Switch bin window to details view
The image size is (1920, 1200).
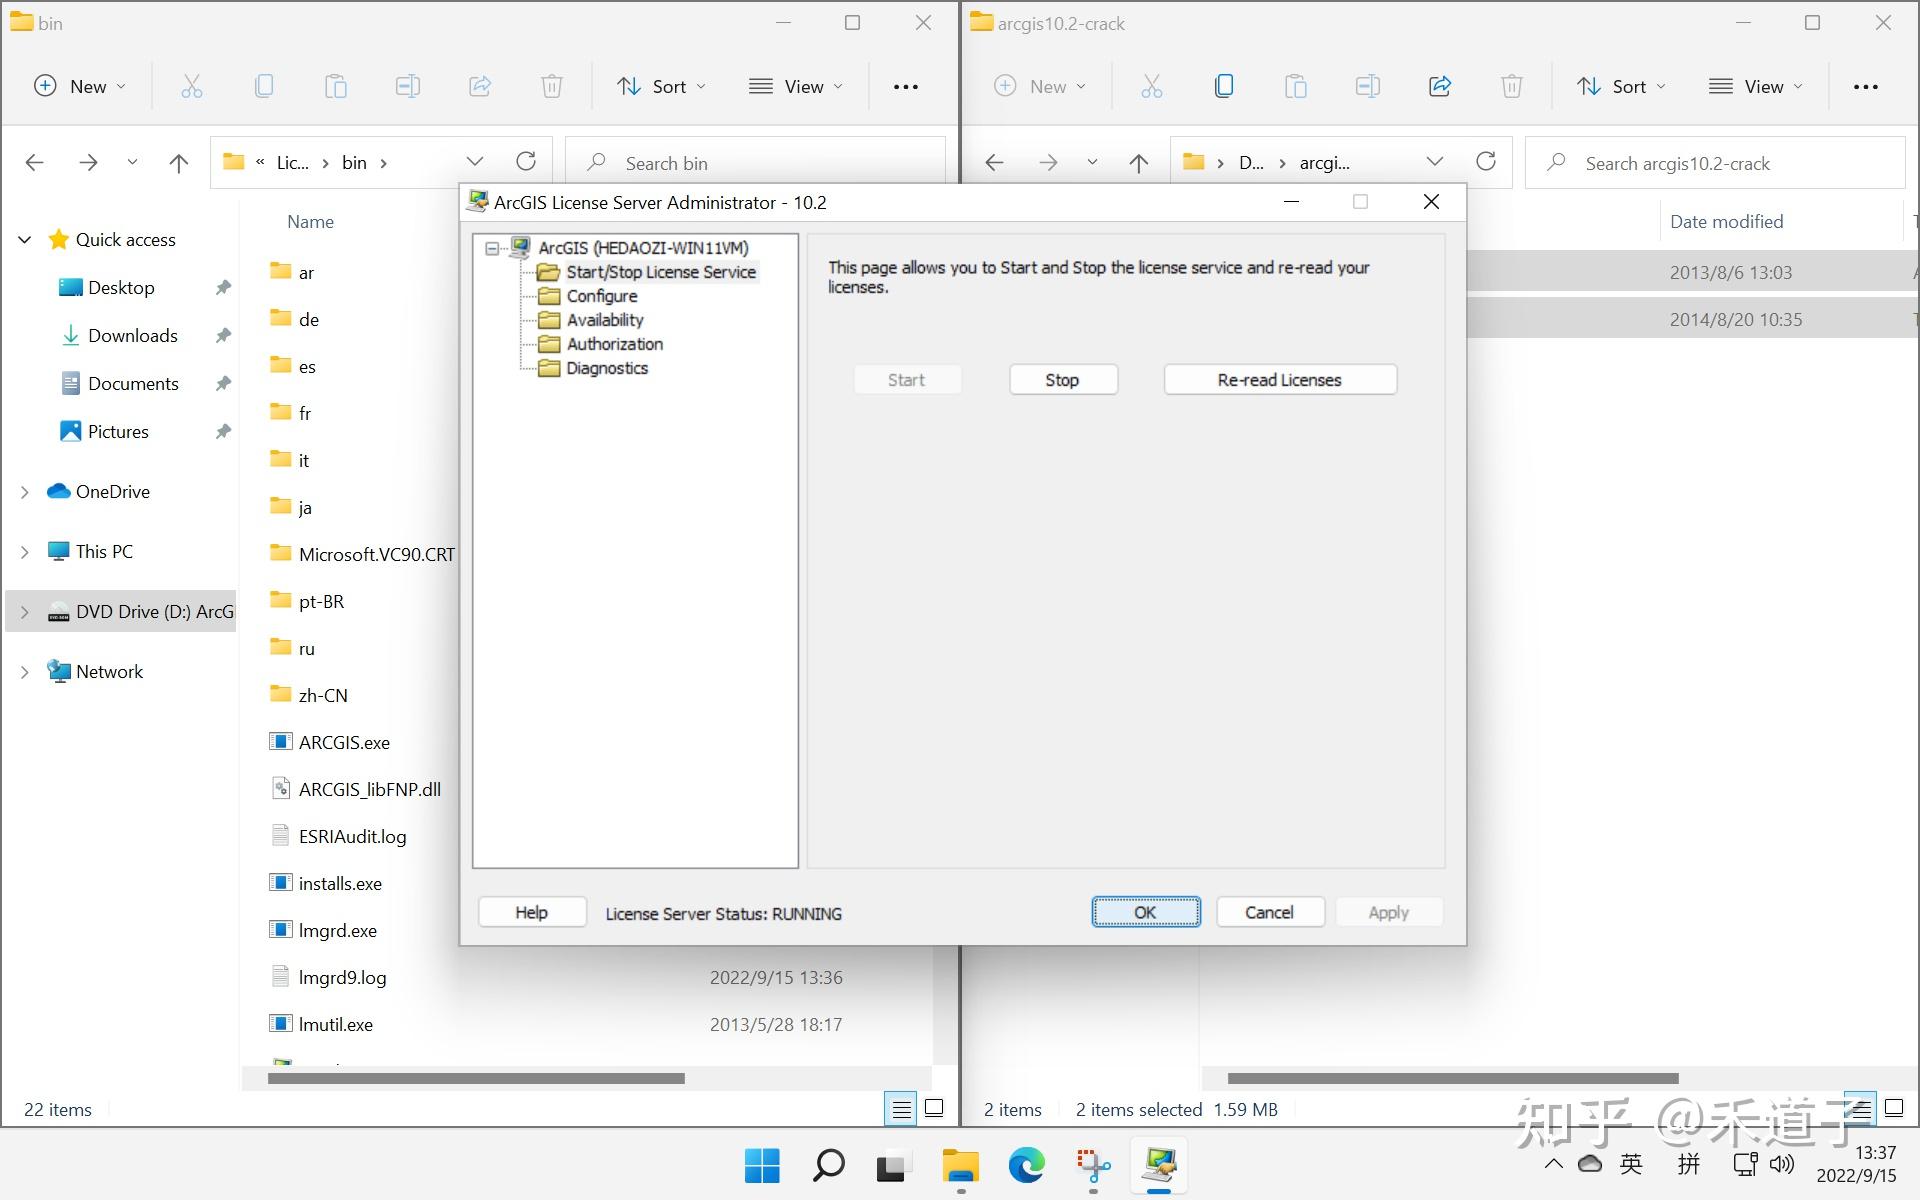pyautogui.click(x=901, y=1109)
